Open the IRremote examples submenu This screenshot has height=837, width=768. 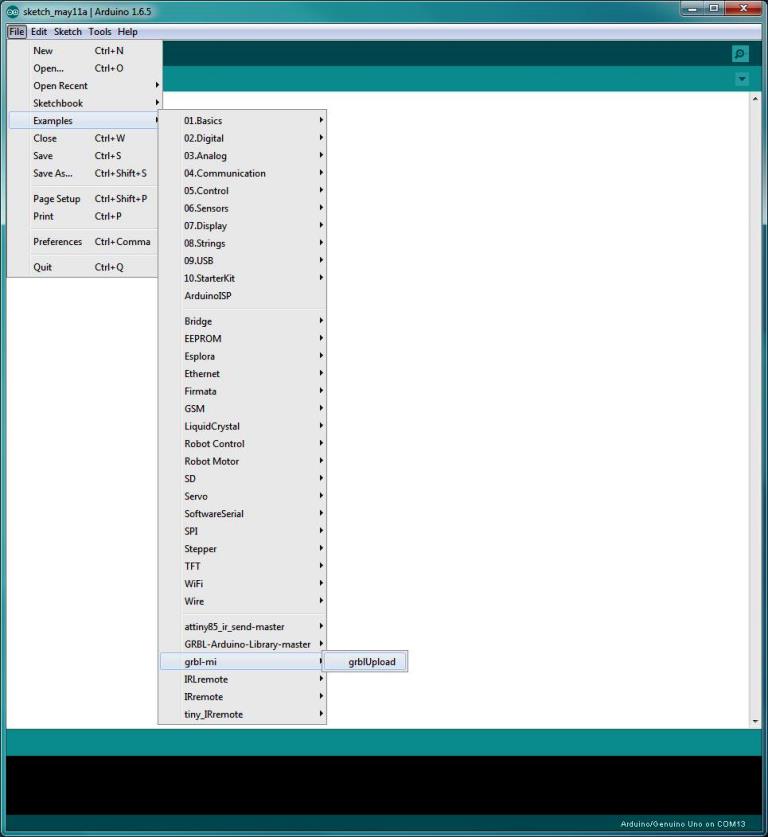[242, 697]
